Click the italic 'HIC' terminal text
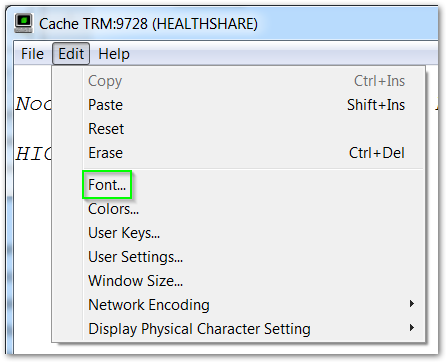The height and width of the screenshot is (363, 447). [33, 154]
